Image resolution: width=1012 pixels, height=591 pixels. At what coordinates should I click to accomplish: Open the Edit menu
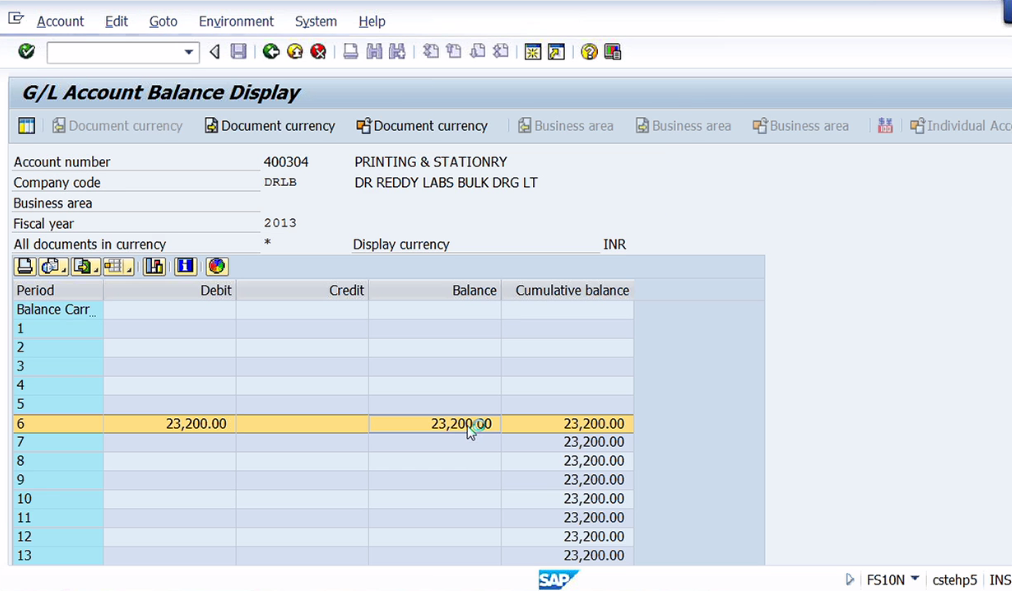tap(116, 21)
